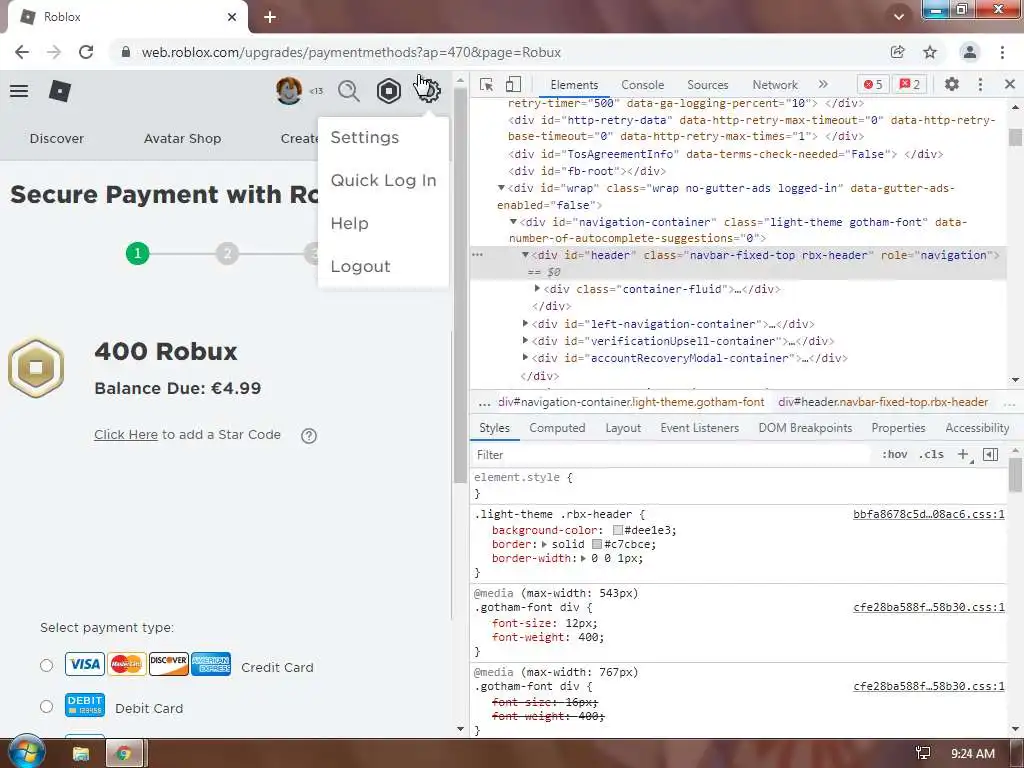Open the DevTools three-dot customize menu
1024x768 pixels.
point(980,84)
